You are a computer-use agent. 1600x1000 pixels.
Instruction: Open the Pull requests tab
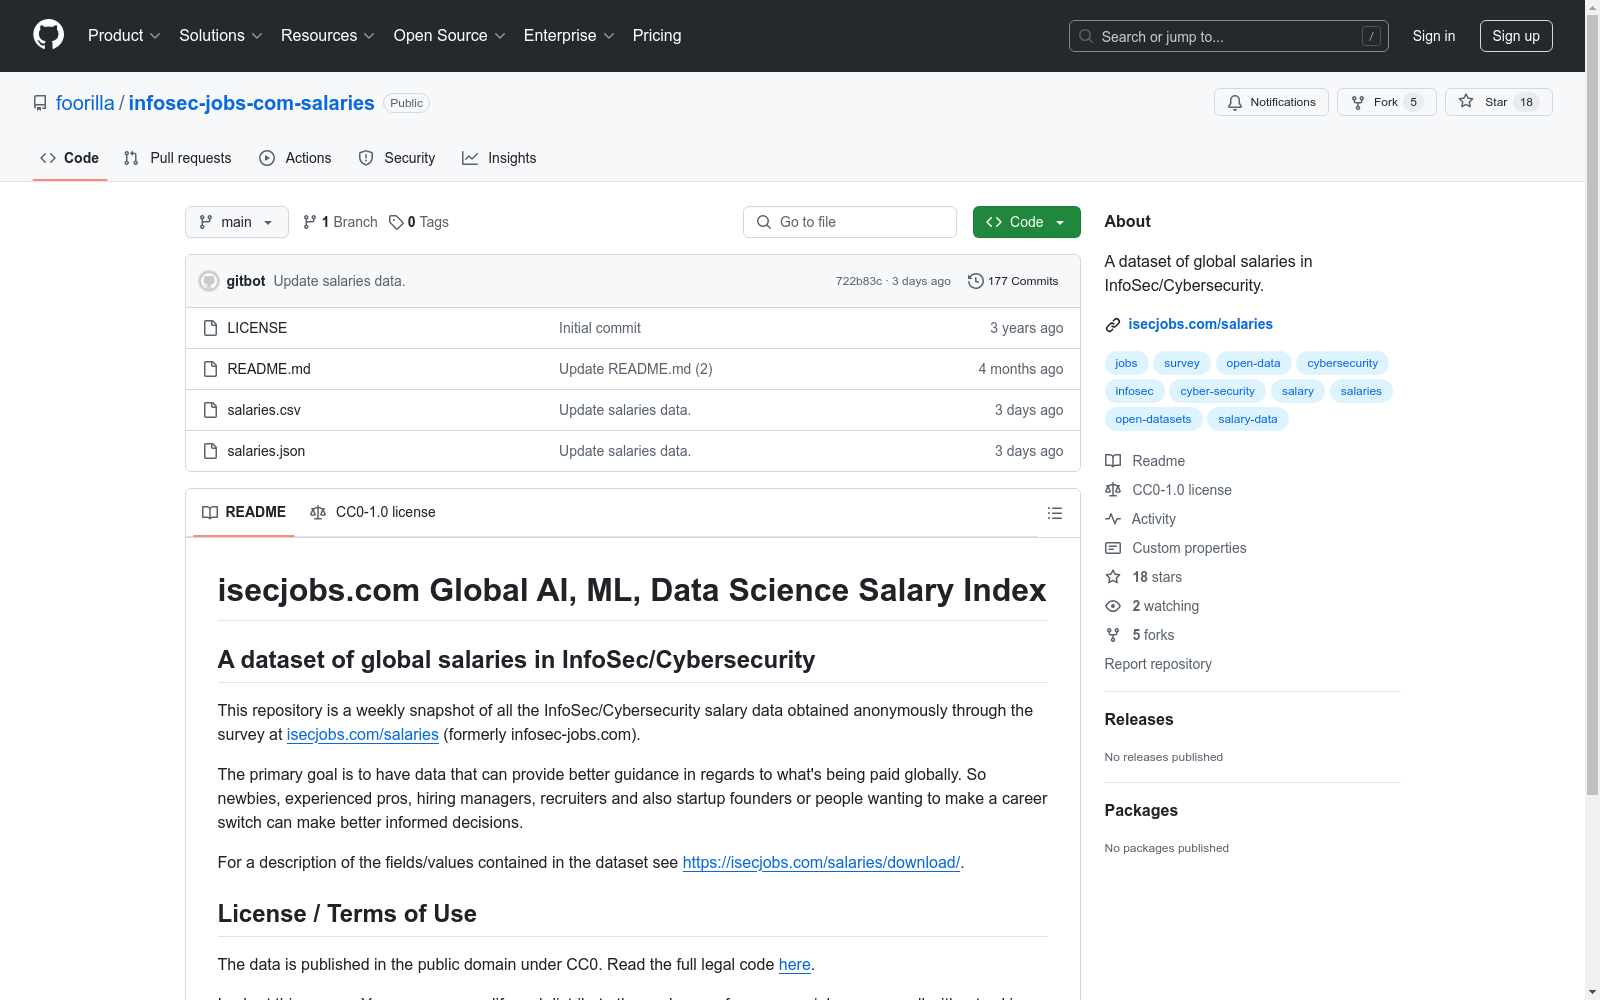pos(177,158)
